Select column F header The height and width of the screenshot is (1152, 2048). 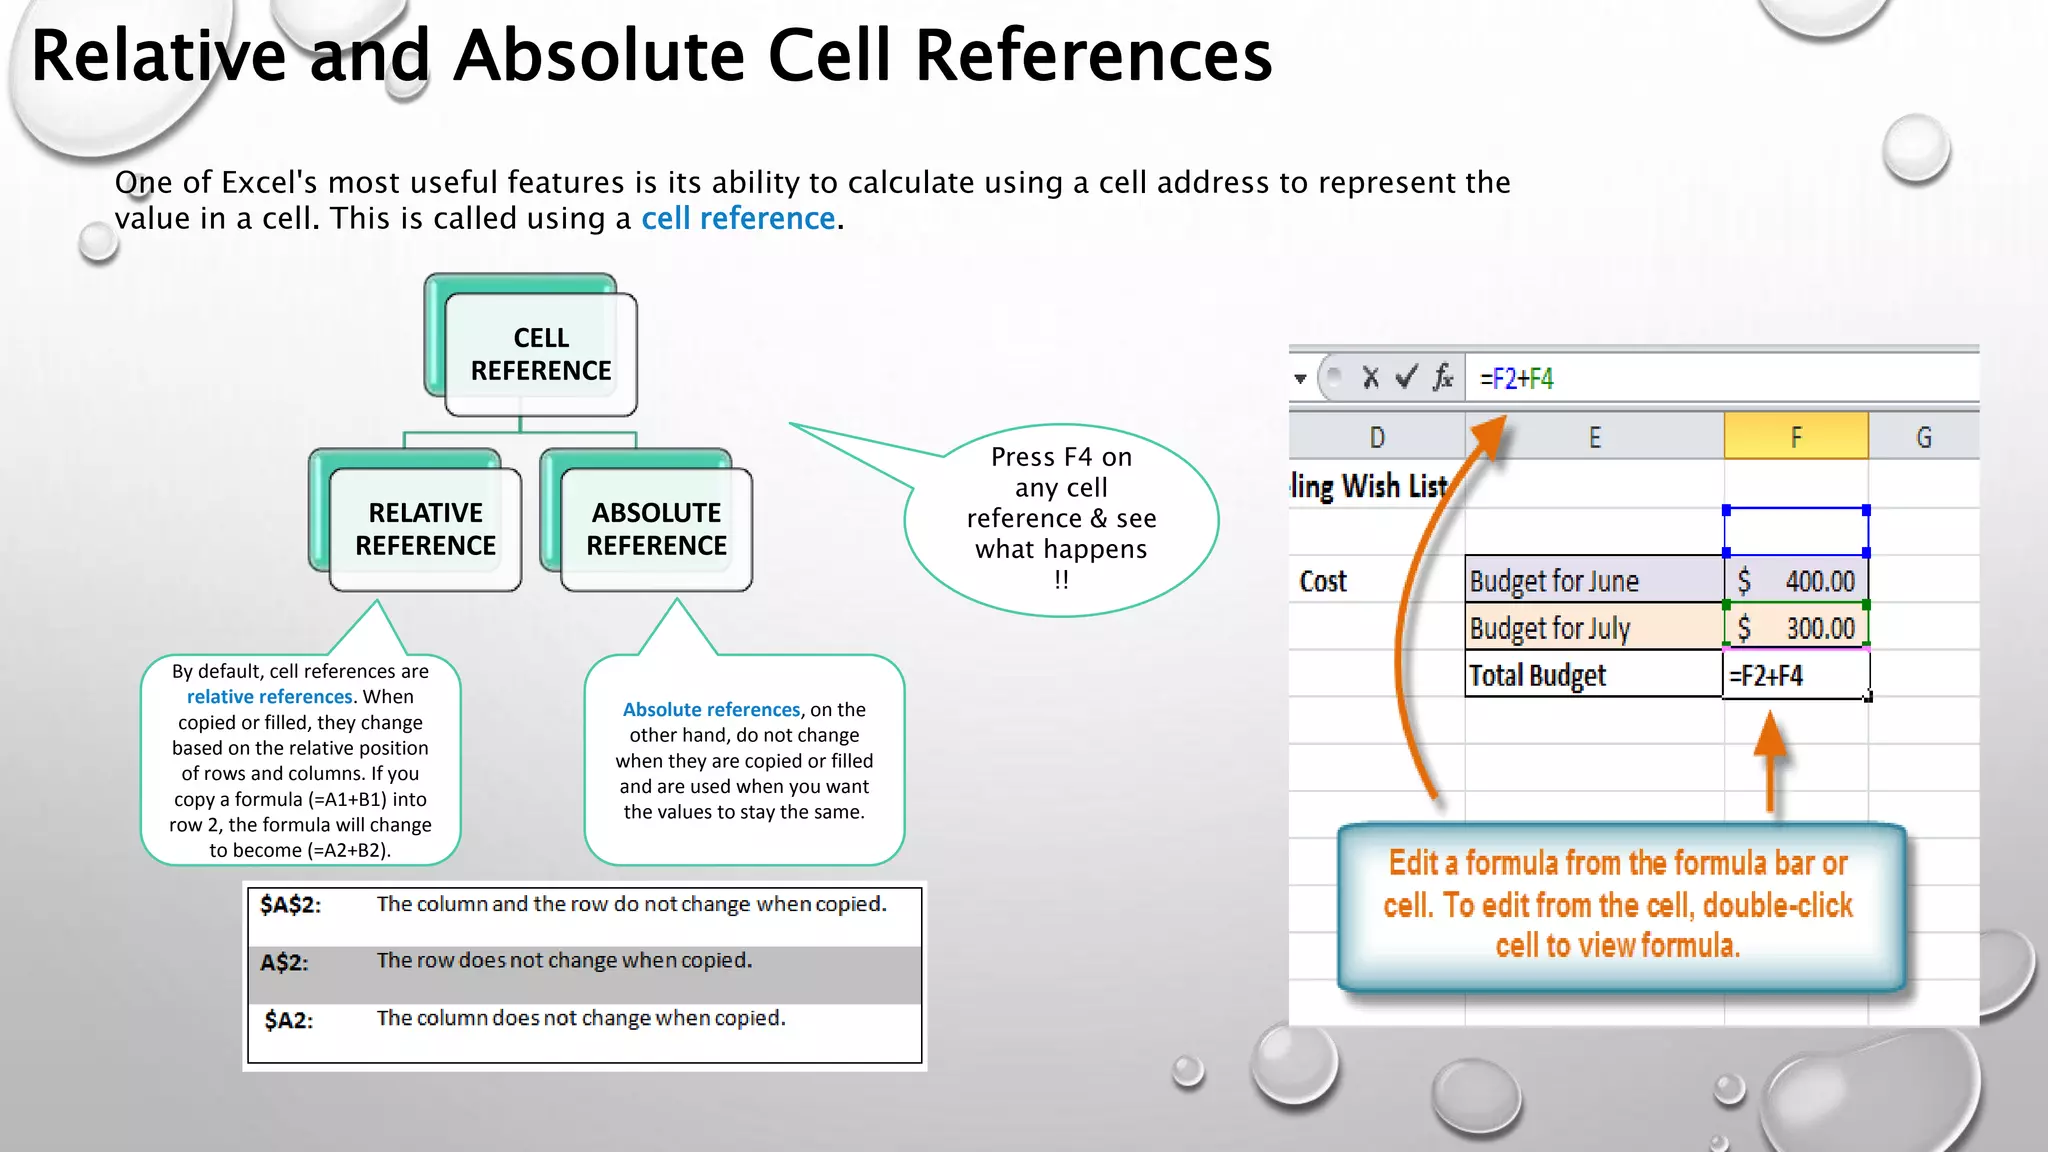(1796, 437)
